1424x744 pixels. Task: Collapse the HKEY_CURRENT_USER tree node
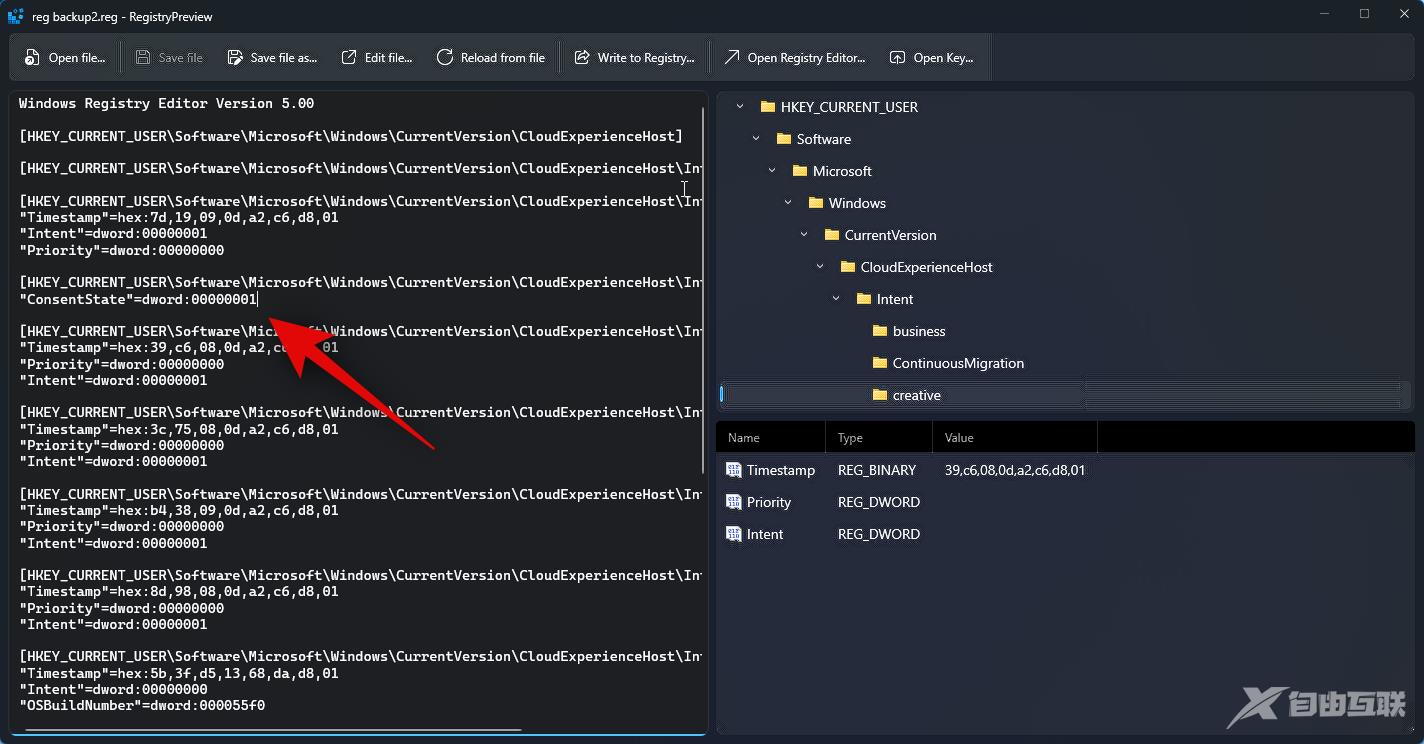click(740, 107)
